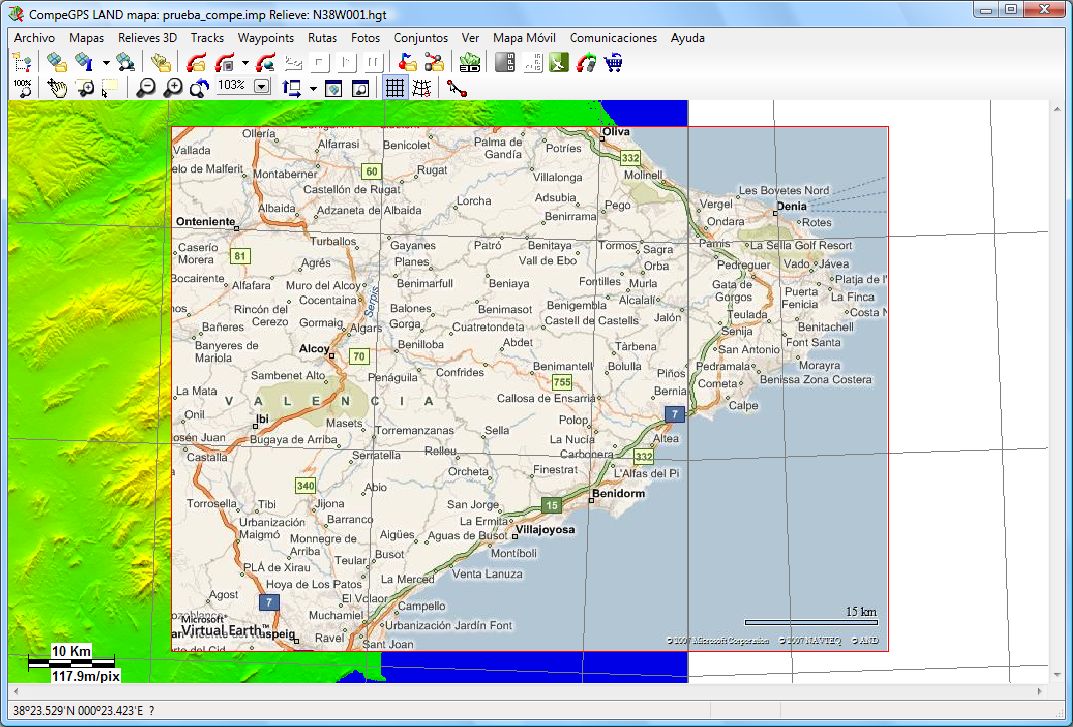
Task: Click the zoom in magnifier
Action: point(173,88)
